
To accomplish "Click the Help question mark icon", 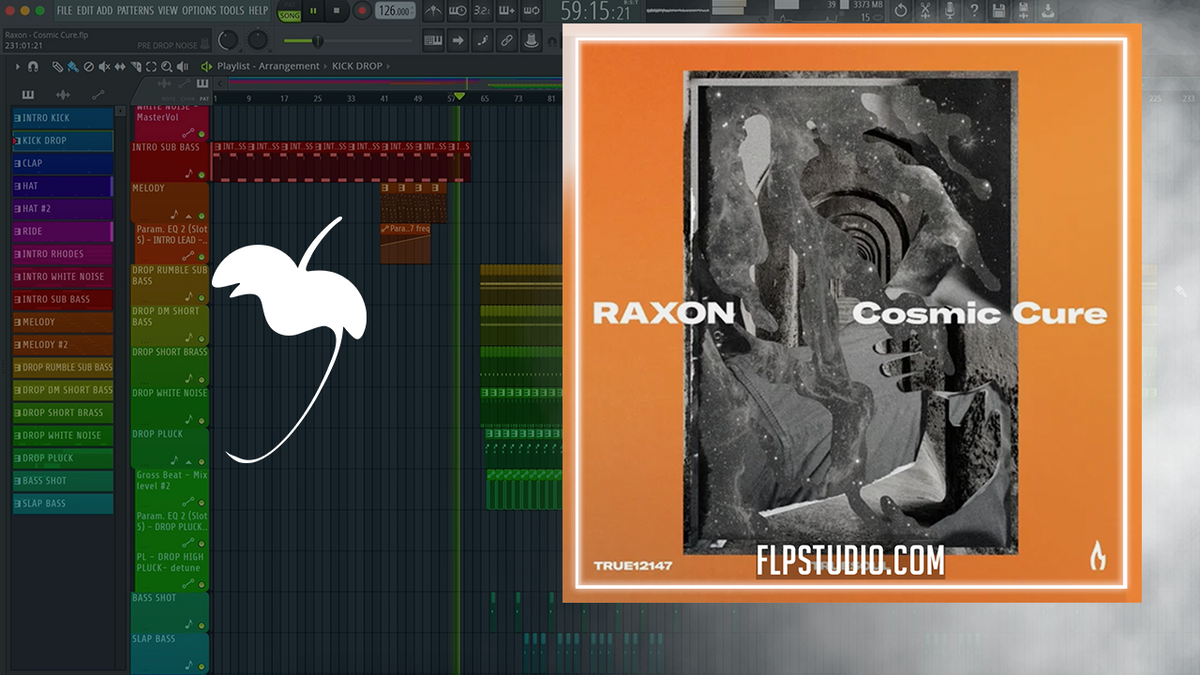I will coord(975,9).
